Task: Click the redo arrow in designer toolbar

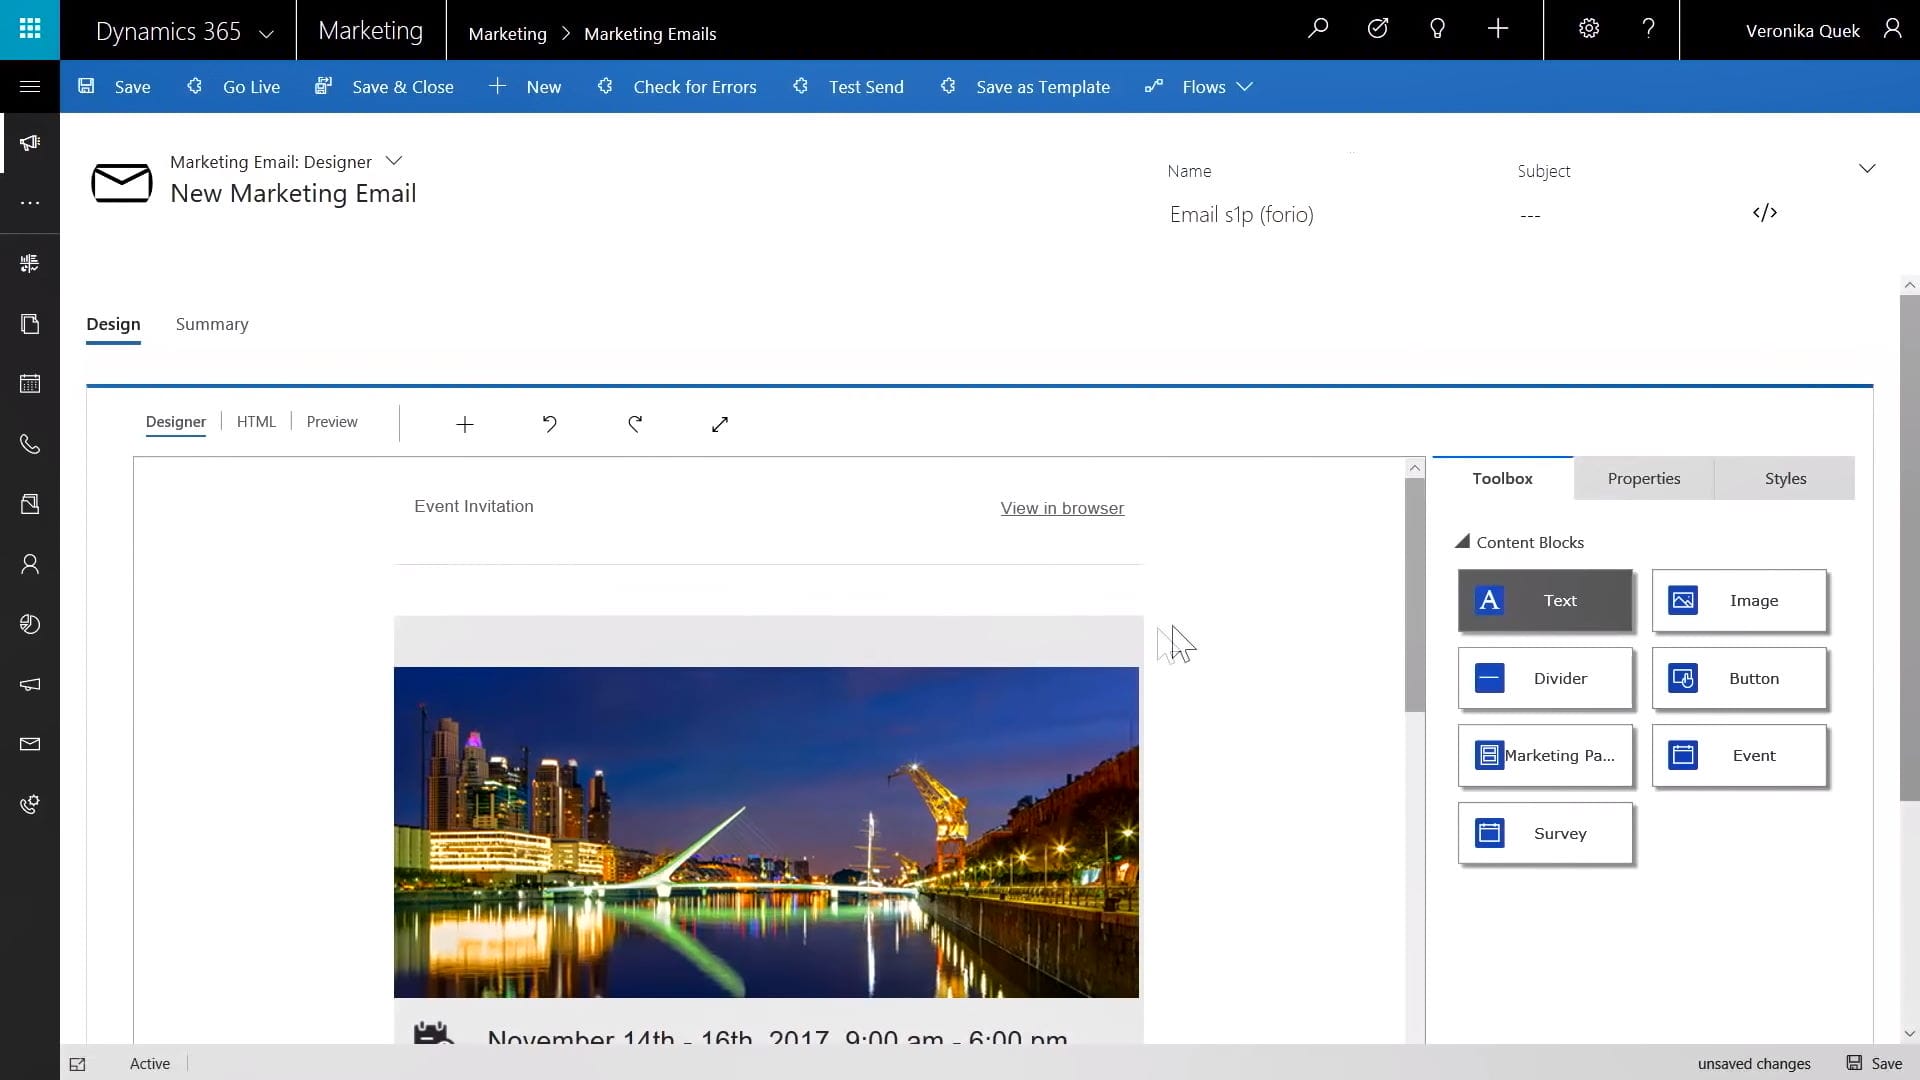Action: [x=635, y=424]
